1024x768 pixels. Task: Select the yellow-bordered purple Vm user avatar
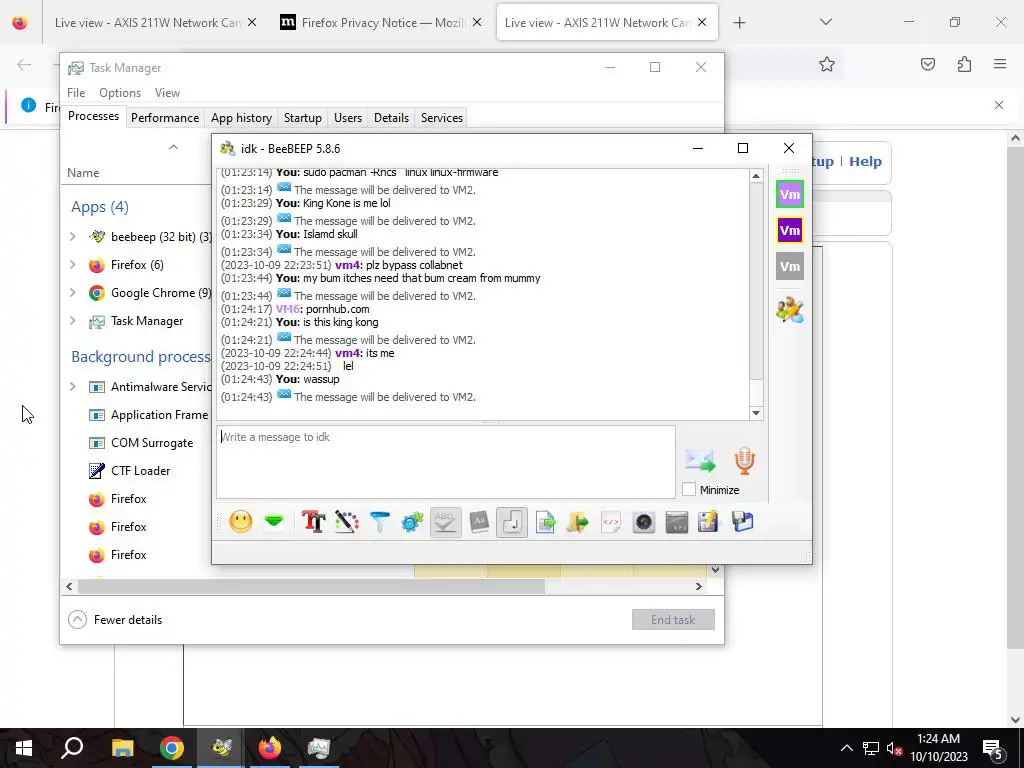click(x=790, y=230)
